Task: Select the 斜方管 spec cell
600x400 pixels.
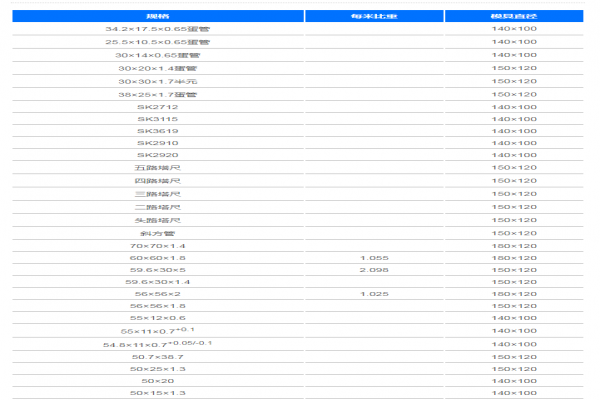Action: (x=158, y=233)
